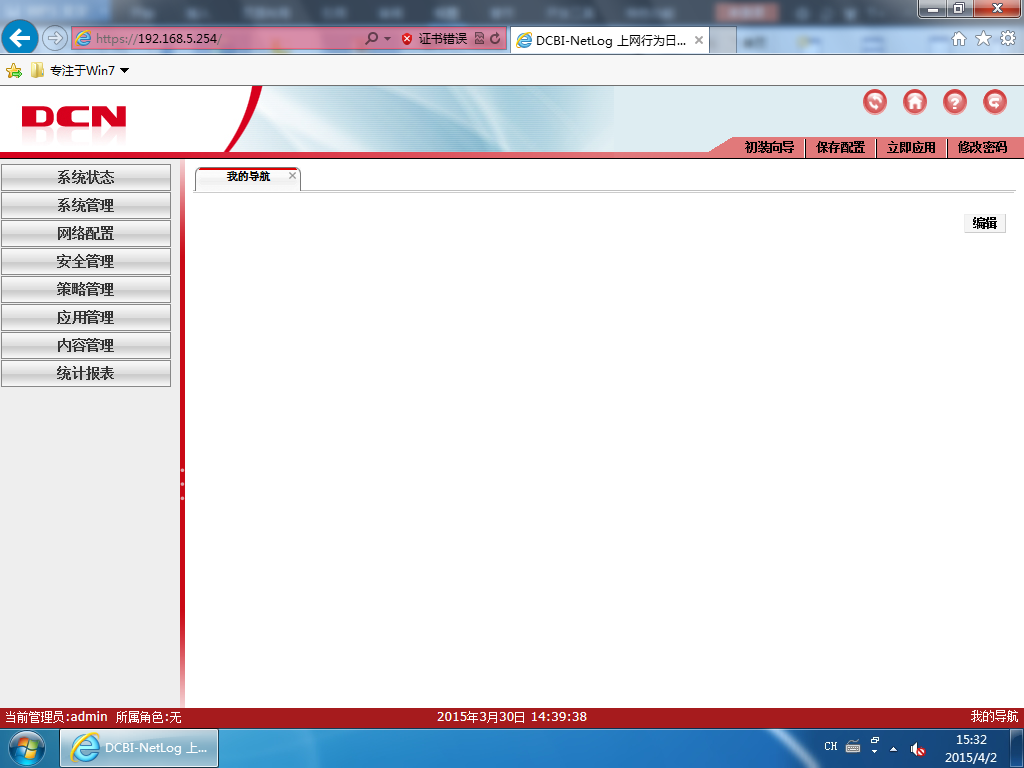The image size is (1024, 768).
Task: Expand 应用管理 menu
Action: pos(86,317)
